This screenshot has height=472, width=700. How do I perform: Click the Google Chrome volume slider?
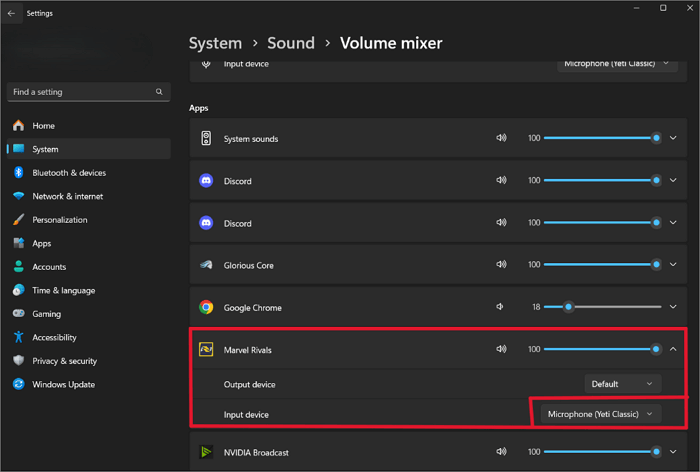click(x=602, y=307)
